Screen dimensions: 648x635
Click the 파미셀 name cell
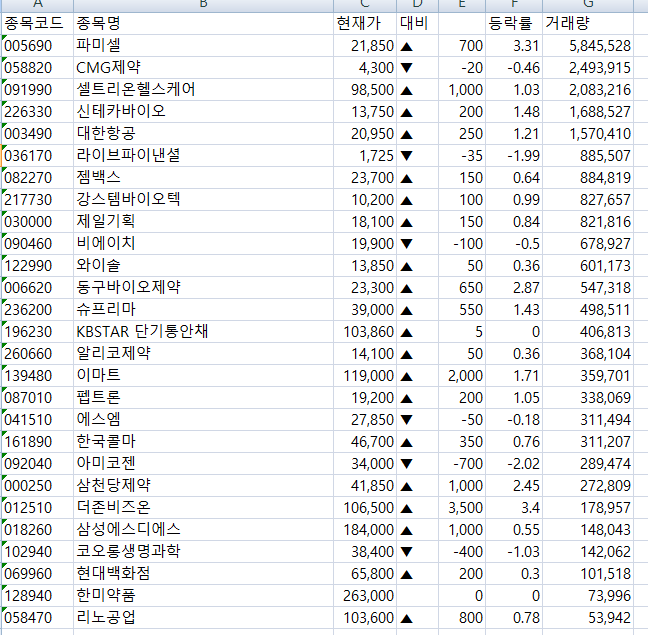(x=203, y=45)
